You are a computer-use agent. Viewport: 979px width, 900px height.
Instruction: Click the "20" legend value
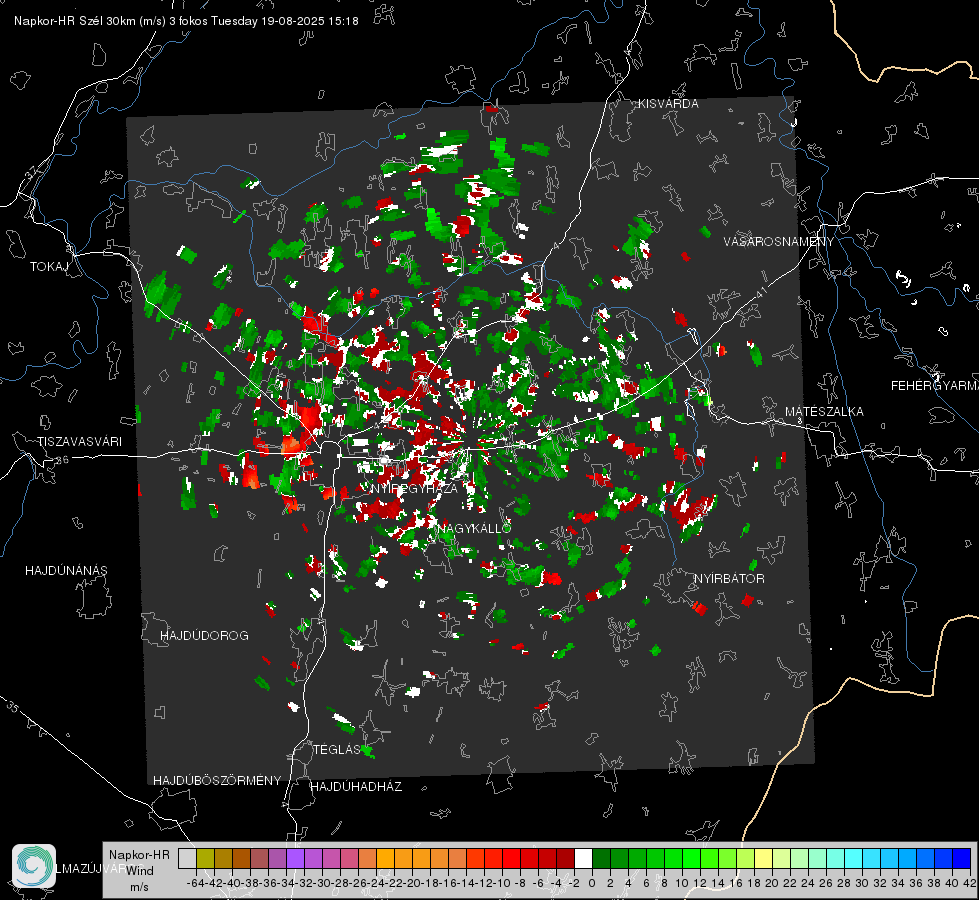[772, 883]
